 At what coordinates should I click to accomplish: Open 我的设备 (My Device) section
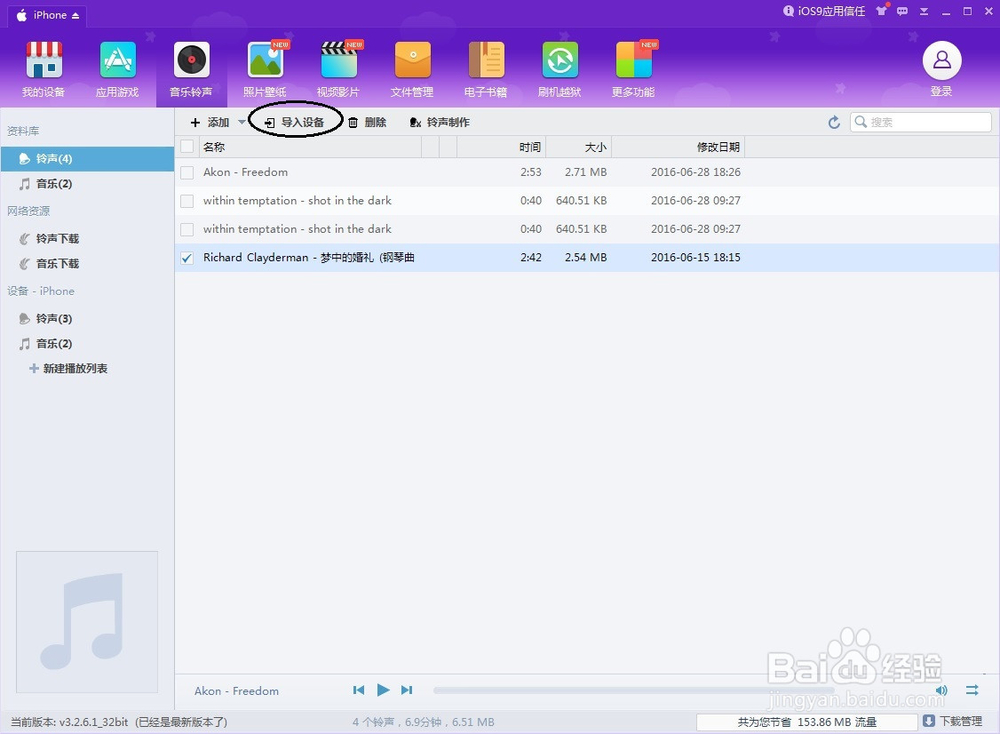tap(43, 70)
